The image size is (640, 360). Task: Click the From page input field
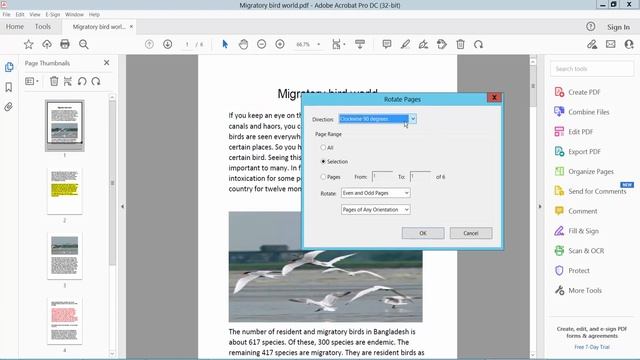(x=382, y=176)
